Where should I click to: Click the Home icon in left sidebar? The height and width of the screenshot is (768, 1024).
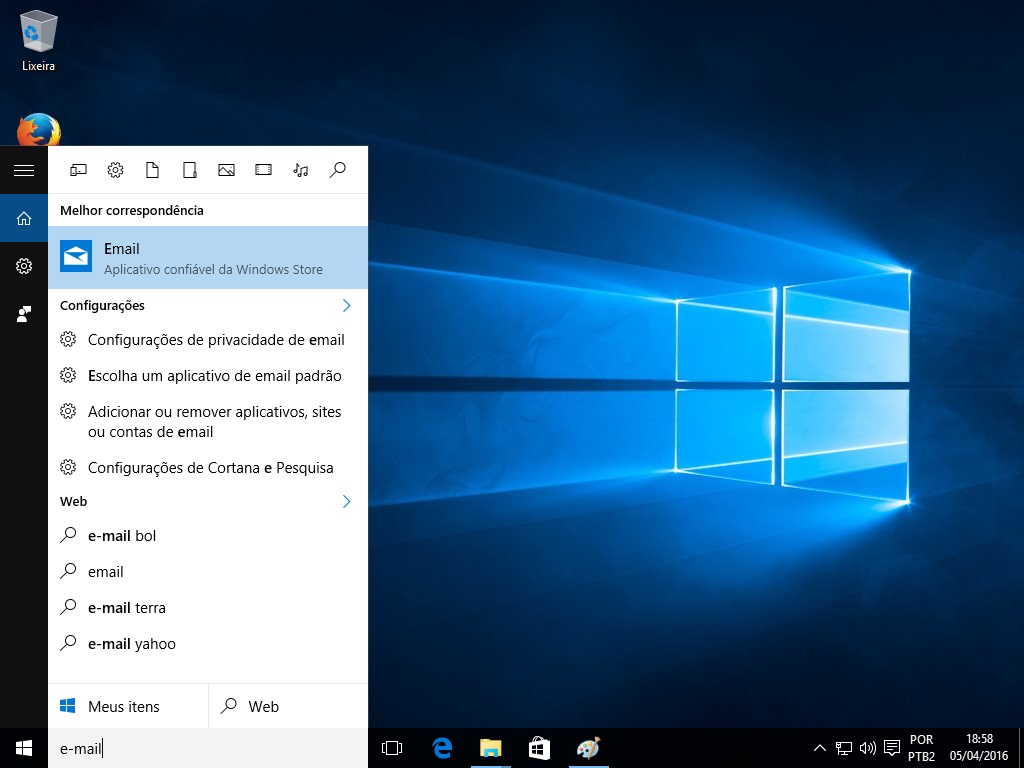24,218
